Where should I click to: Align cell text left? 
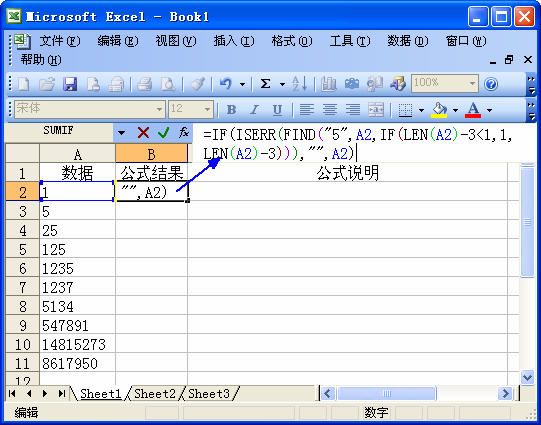(306, 110)
